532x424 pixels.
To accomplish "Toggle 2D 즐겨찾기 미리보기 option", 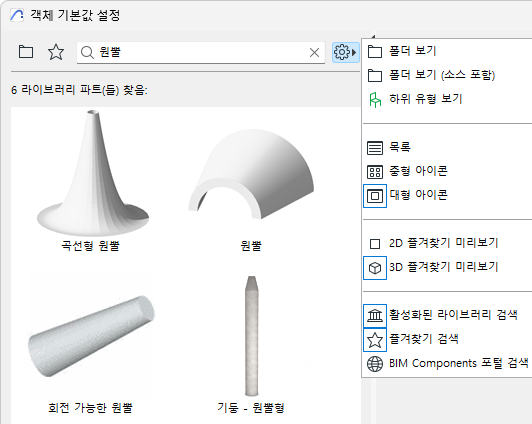I will click(x=447, y=243).
